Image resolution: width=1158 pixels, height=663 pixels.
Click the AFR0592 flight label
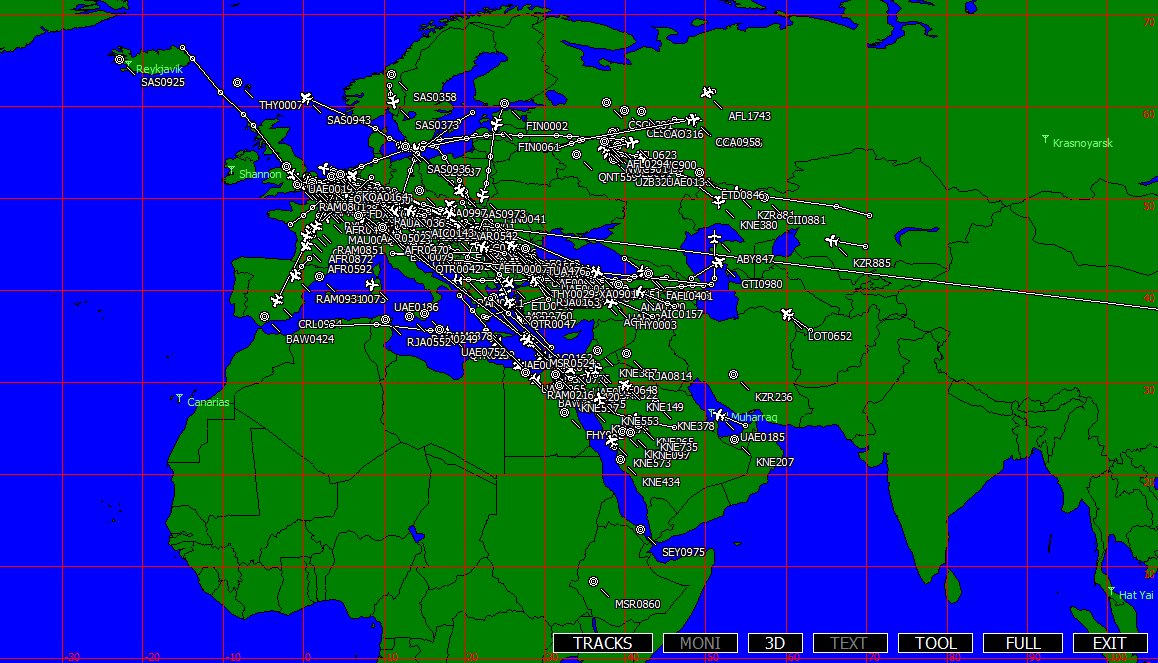(350, 269)
